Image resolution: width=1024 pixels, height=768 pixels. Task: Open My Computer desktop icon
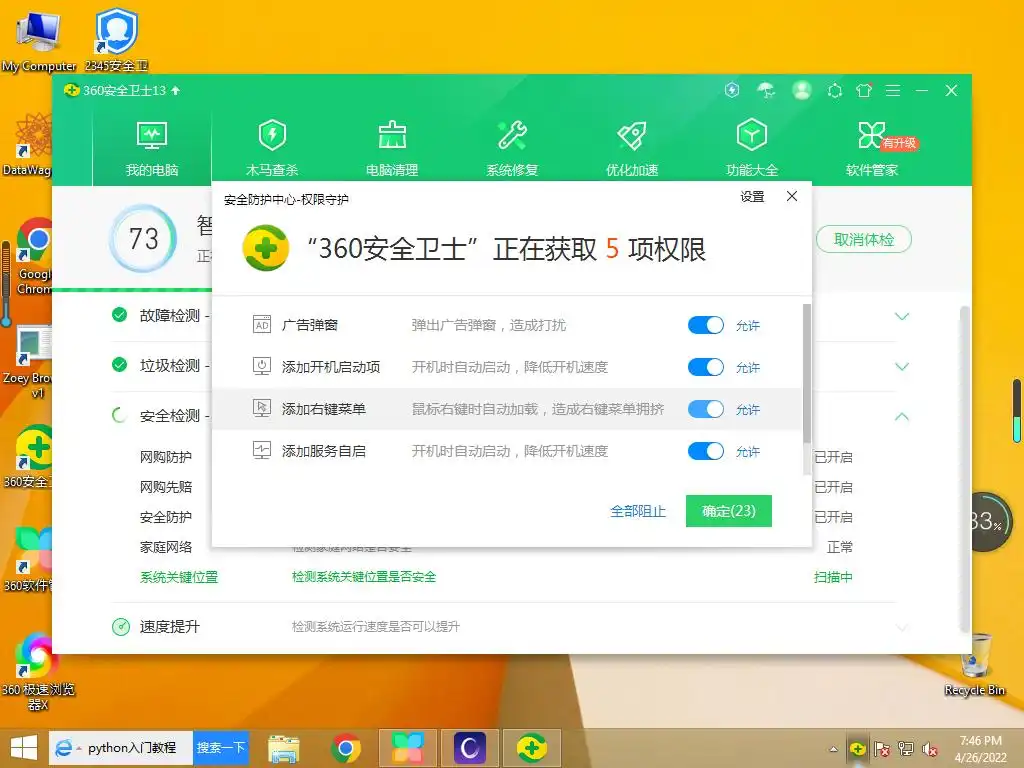click(39, 40)
